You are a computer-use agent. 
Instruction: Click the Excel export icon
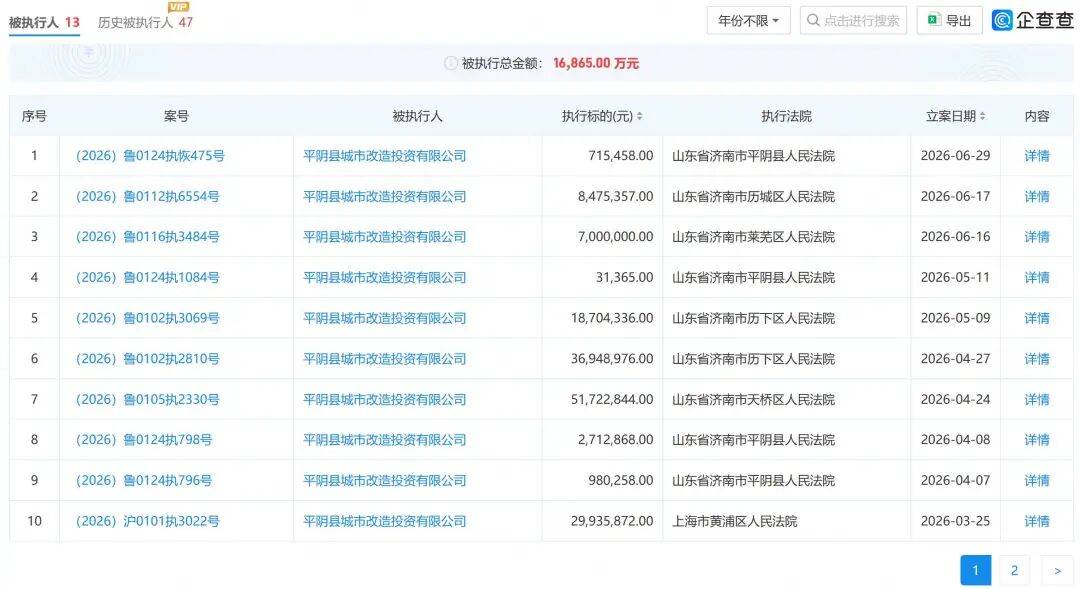tap(934, 20)
